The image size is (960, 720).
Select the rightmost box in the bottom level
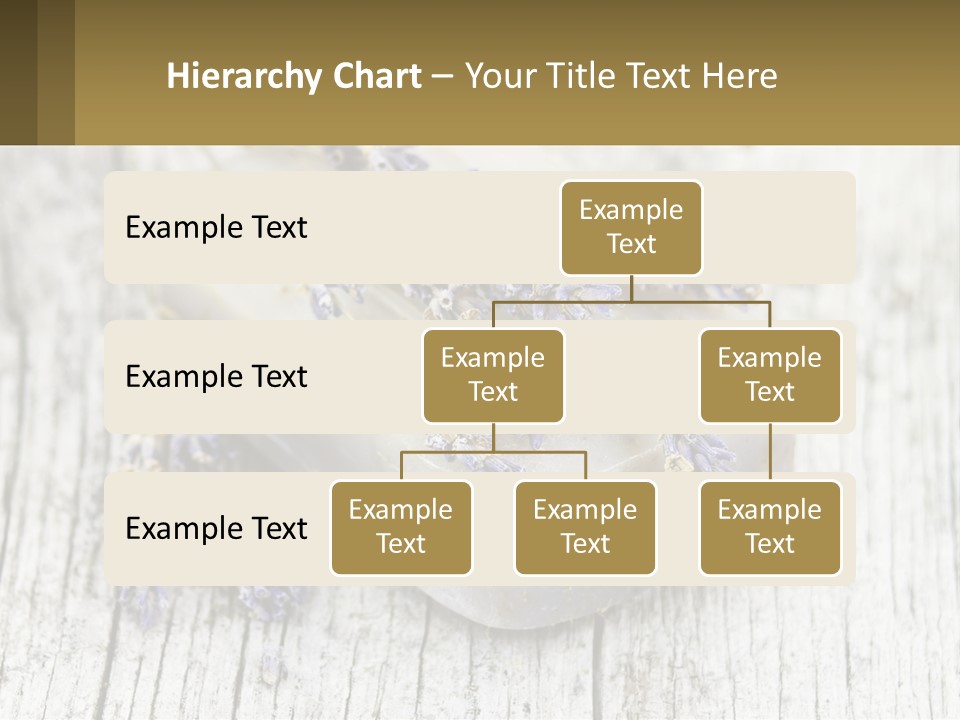(770, 527)
